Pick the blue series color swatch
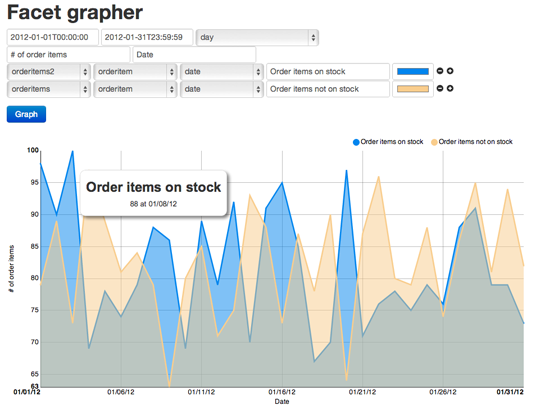The image size is (540, 414). (x=413, y=72)
